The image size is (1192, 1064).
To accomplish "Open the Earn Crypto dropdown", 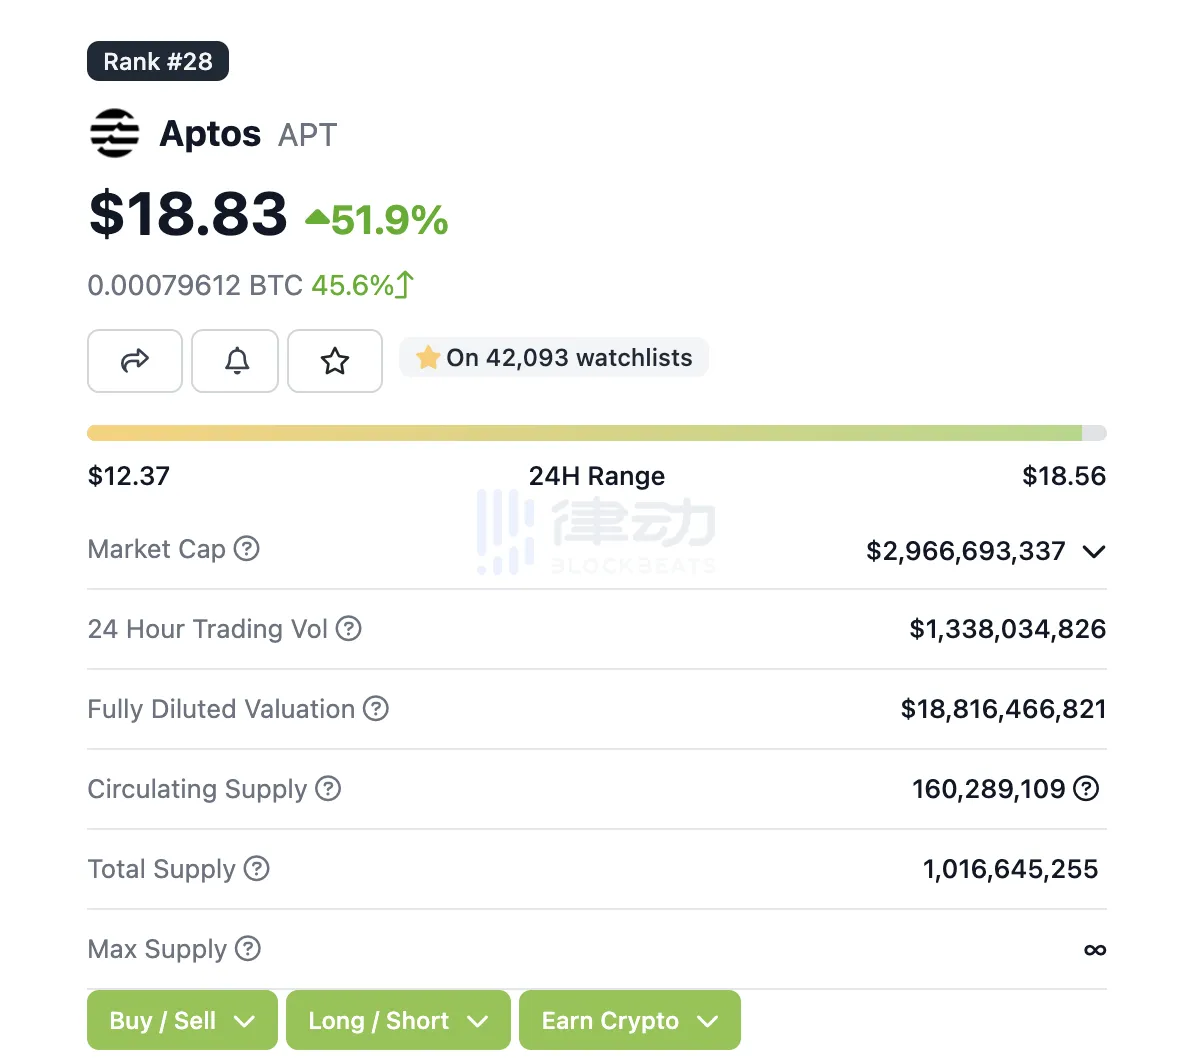I will [629, 1020].
